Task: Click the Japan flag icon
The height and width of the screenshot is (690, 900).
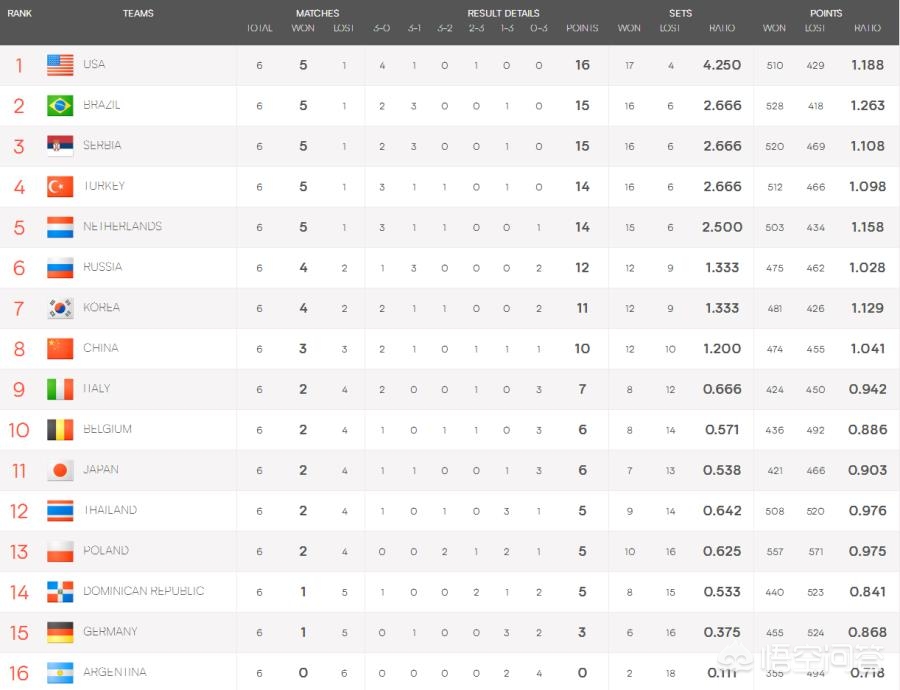Action: click(60, 470)
